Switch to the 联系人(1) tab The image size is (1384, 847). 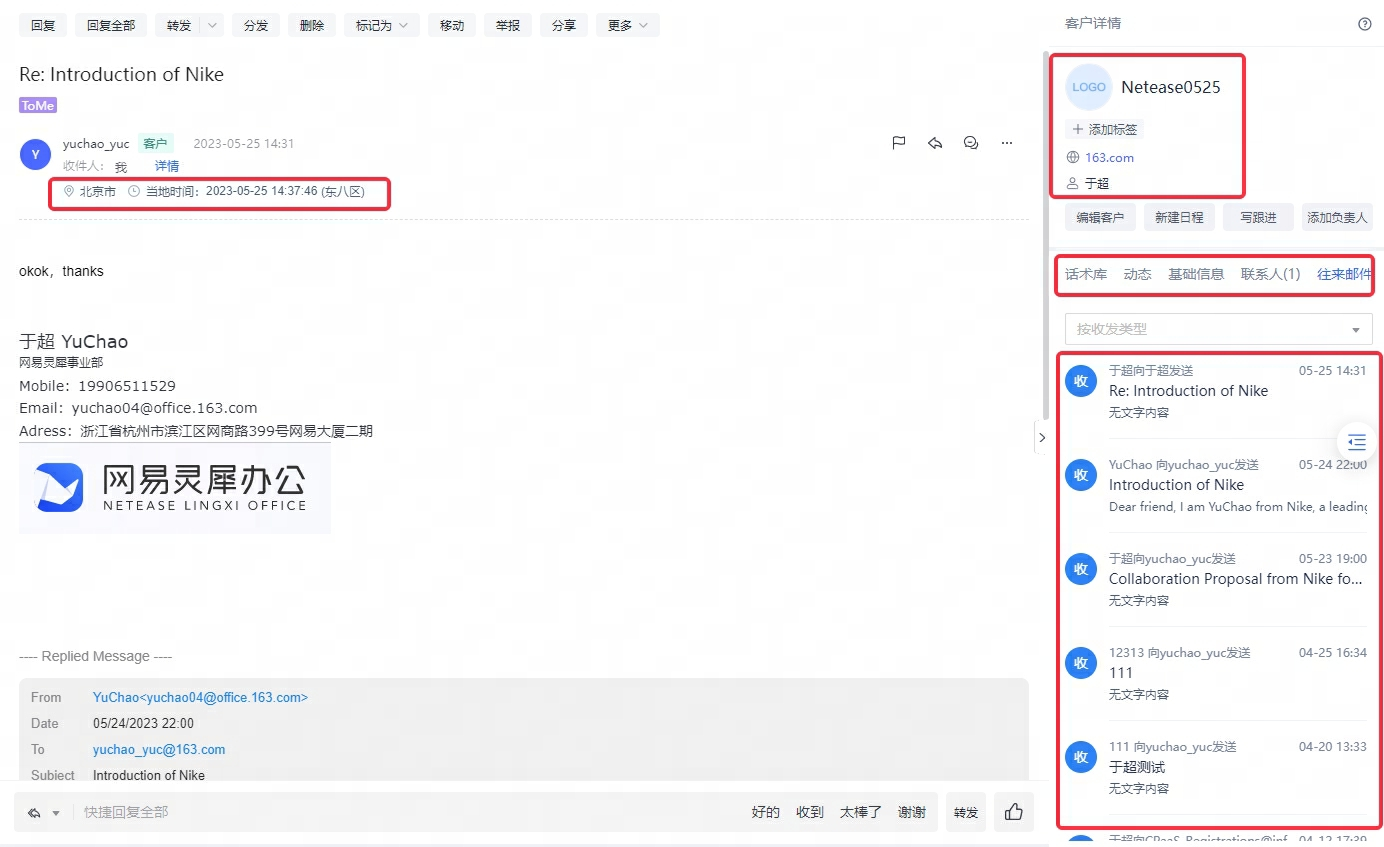[1271, 274]
